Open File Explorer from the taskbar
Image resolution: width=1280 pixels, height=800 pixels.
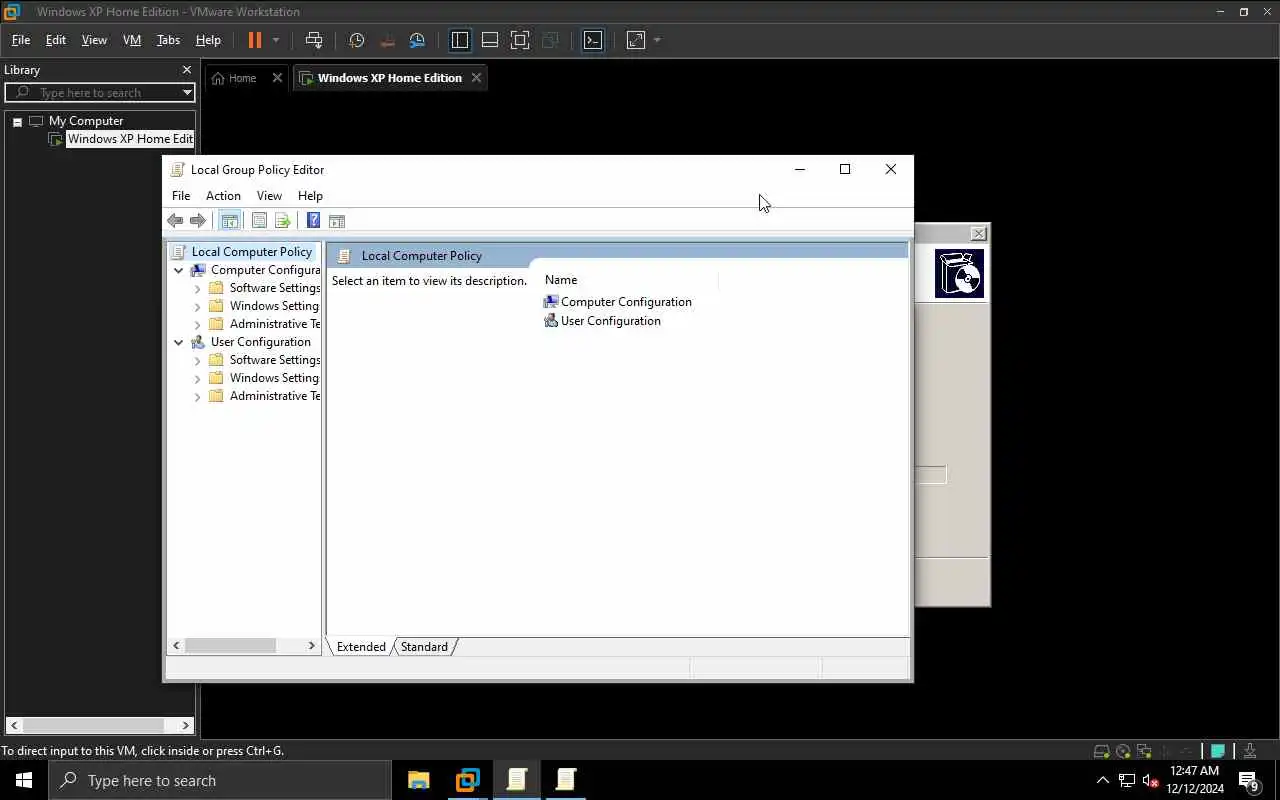[x=418, y=780]
